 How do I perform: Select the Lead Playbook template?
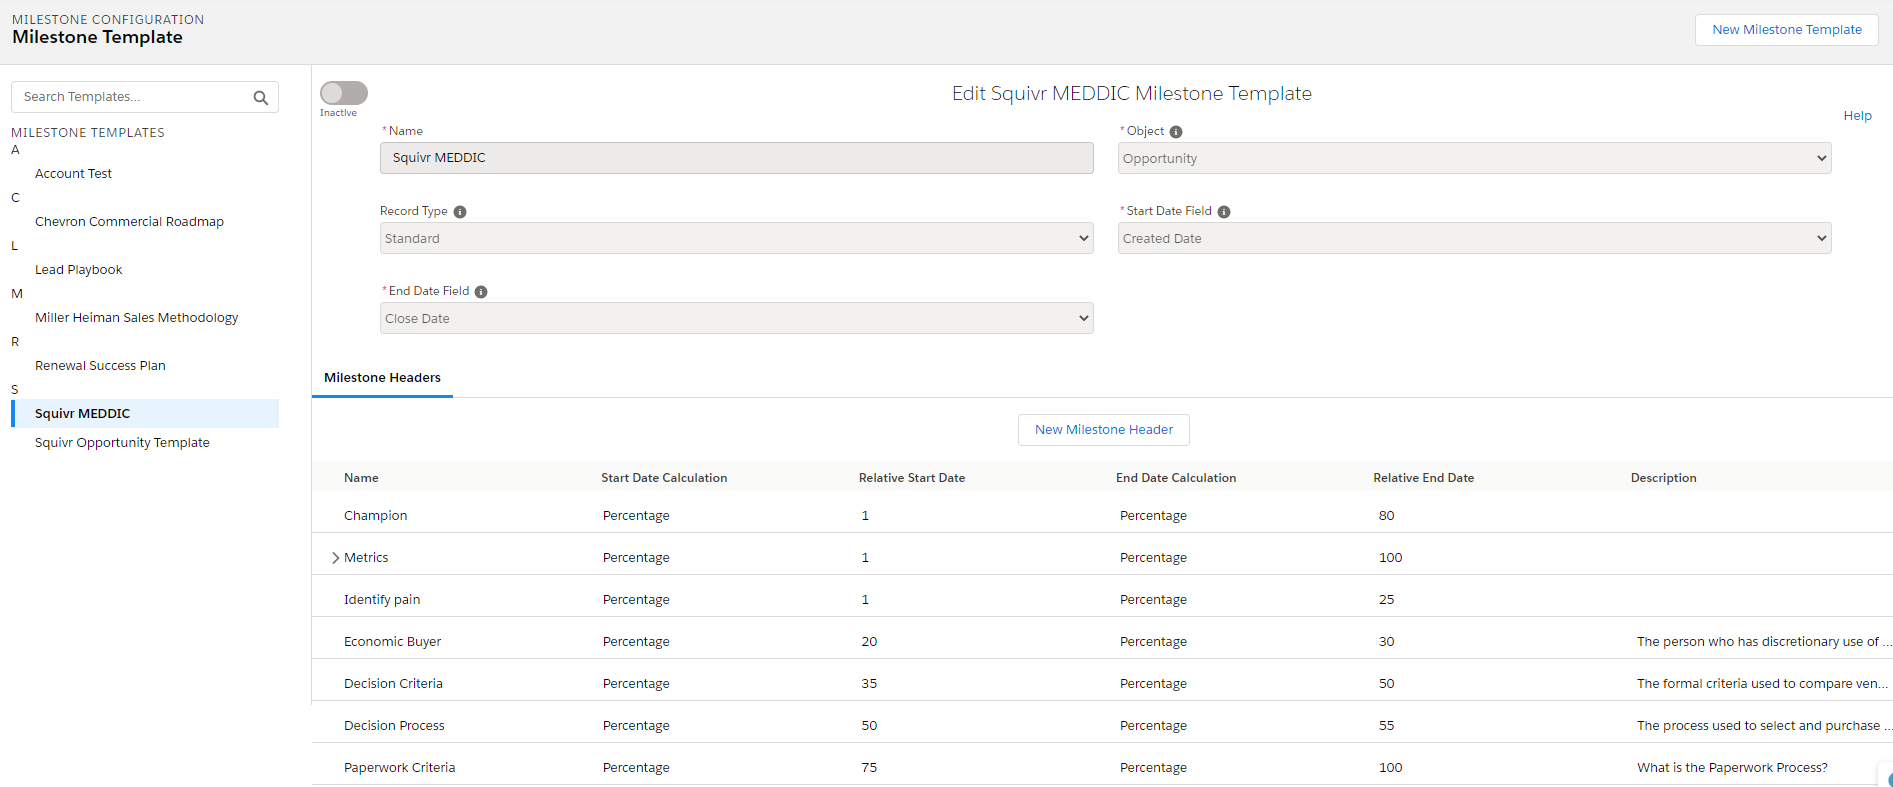click(78, 270)
